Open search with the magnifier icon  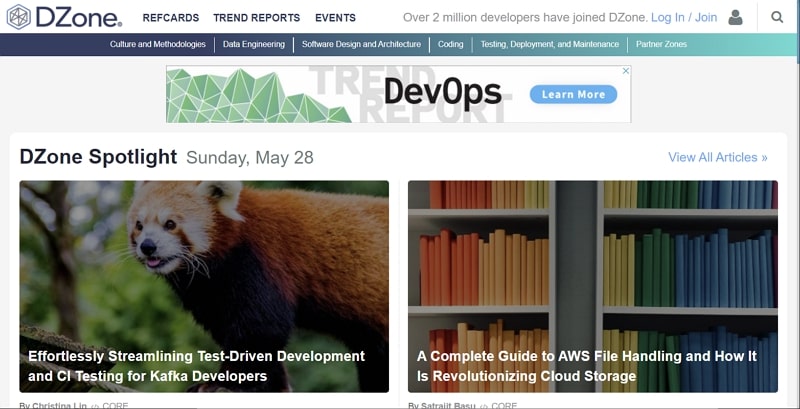pos(777,17)
